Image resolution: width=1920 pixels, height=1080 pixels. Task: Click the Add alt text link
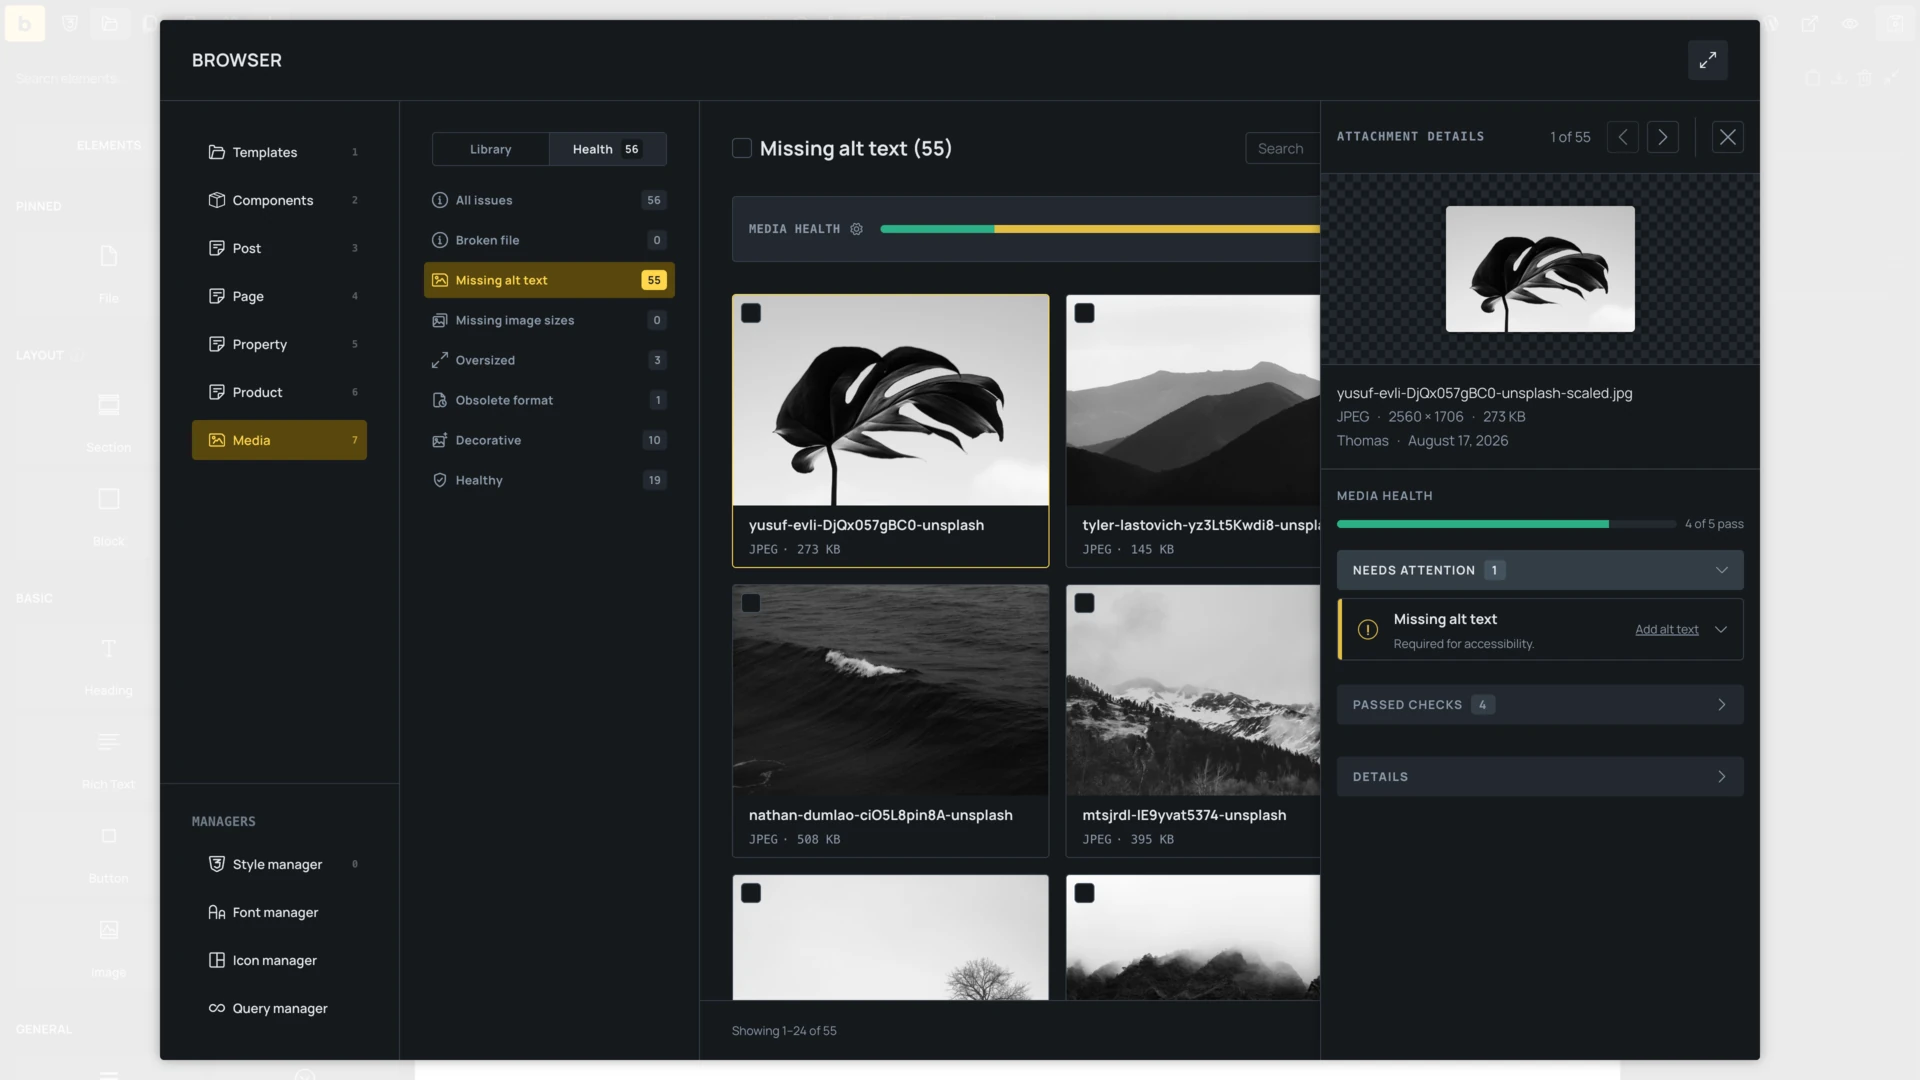[x=1667, y=629]
